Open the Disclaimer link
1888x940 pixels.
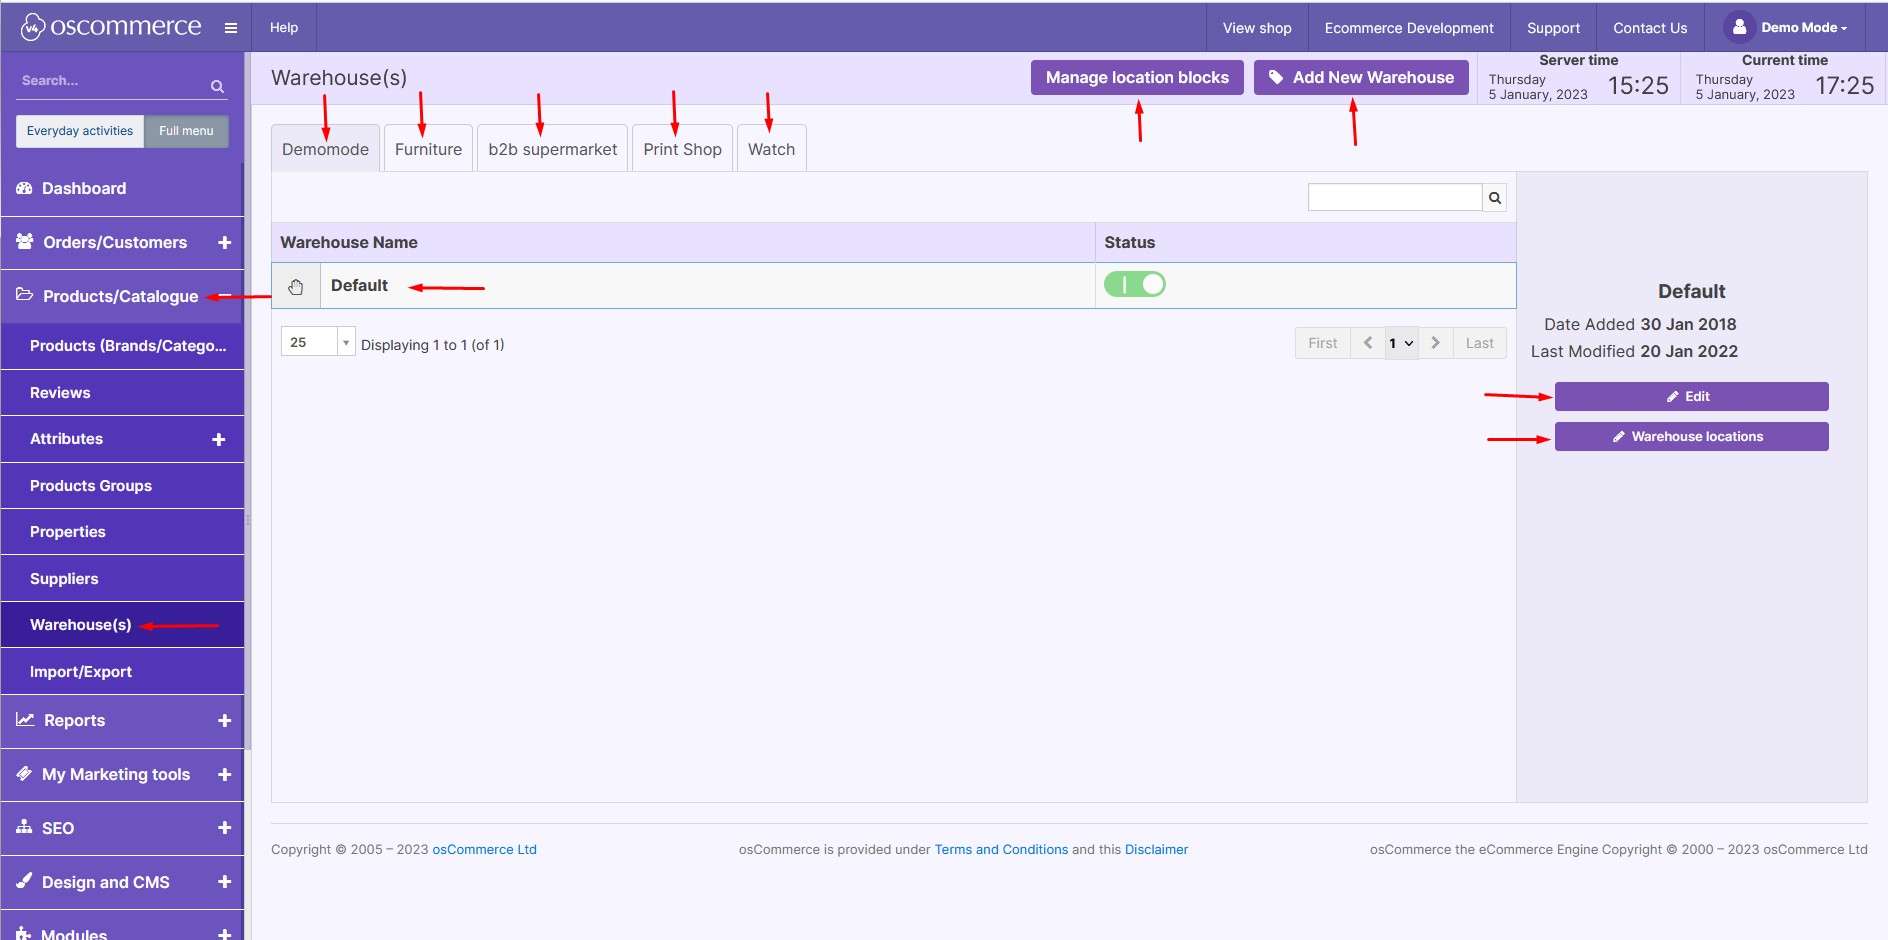[1156, 850]
